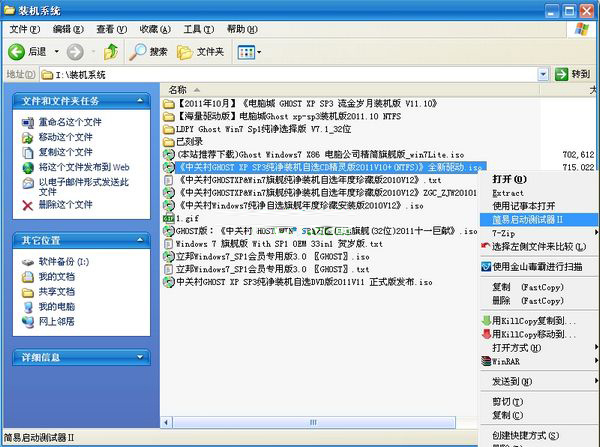The image size is (600, 447).
Task: Choose 使用记事本打开 in context menu
Action: 538,206
